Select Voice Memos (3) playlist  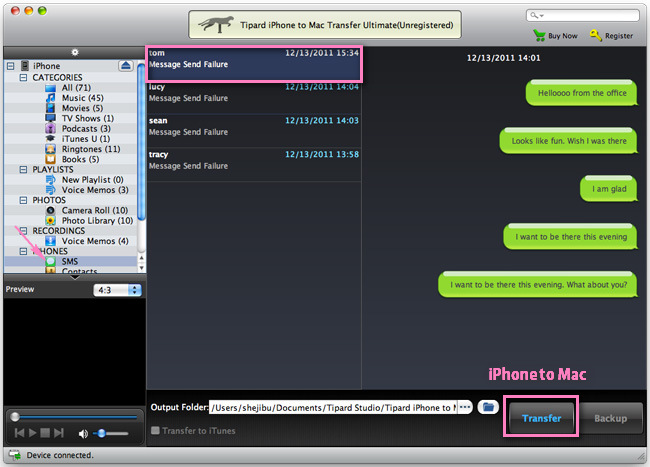(95, 190)
